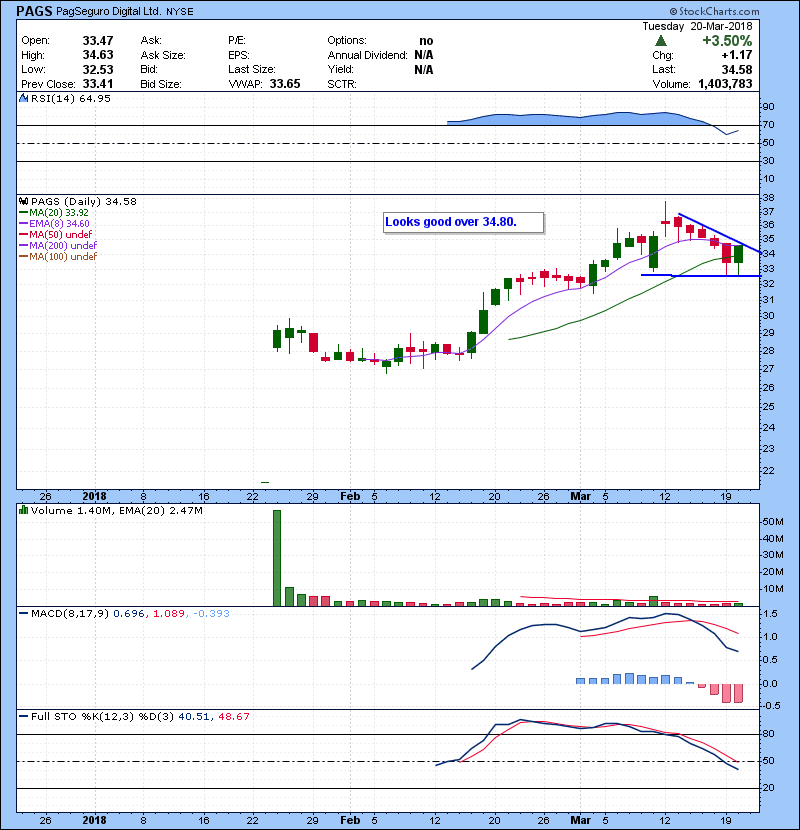Click the Feb label on price chart axis

(350, 497)
